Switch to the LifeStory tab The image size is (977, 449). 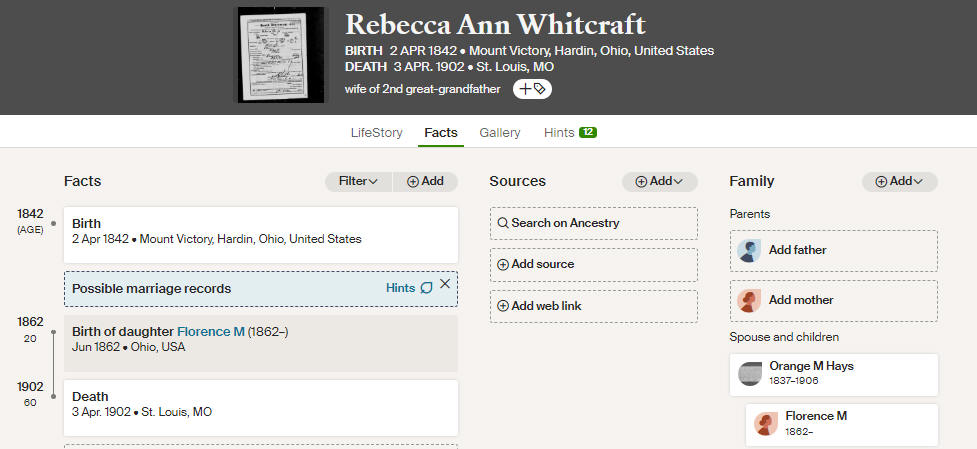pyautogui.click(x=376, y=133)
